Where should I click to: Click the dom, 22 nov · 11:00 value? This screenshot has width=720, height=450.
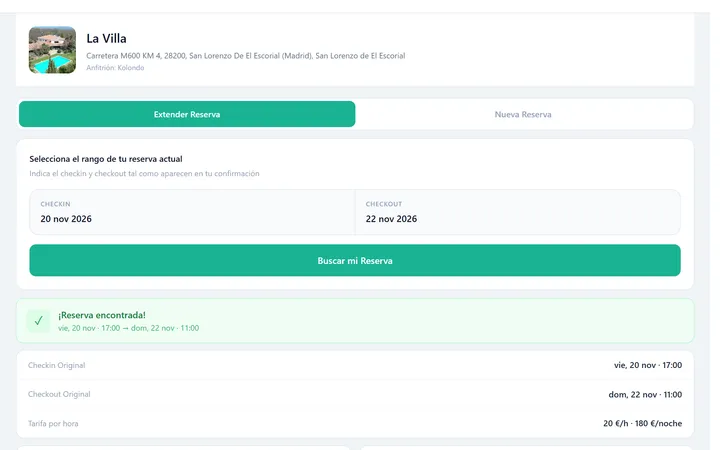(x=645, y=394)
